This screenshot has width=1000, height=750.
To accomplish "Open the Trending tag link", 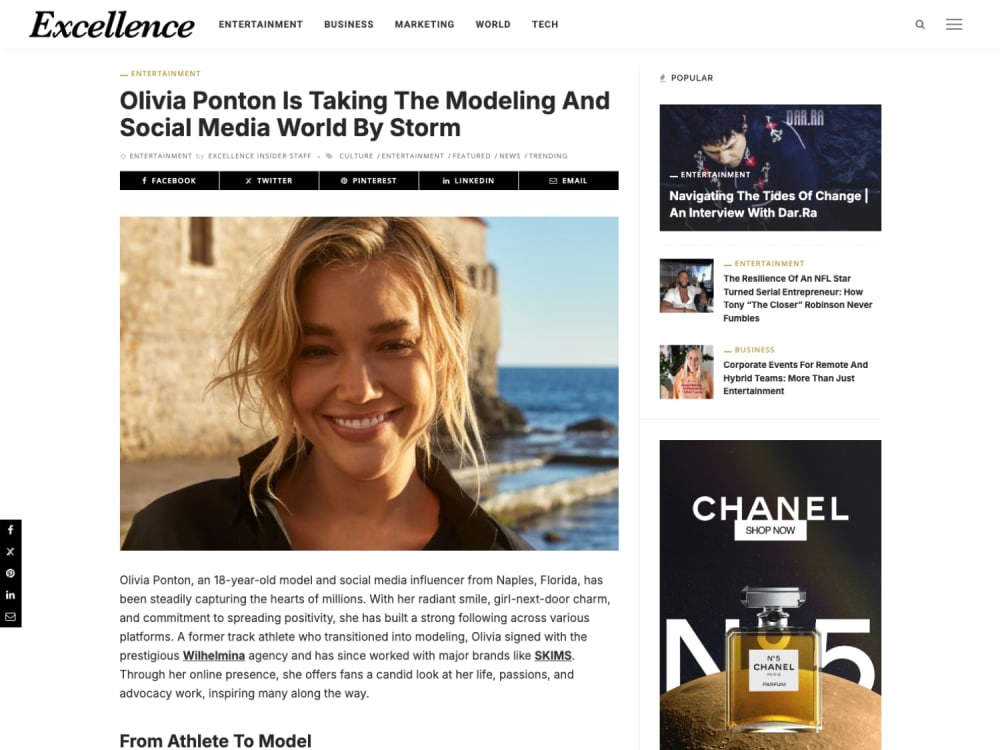I will pyautogui.click(x=548, y=156).
